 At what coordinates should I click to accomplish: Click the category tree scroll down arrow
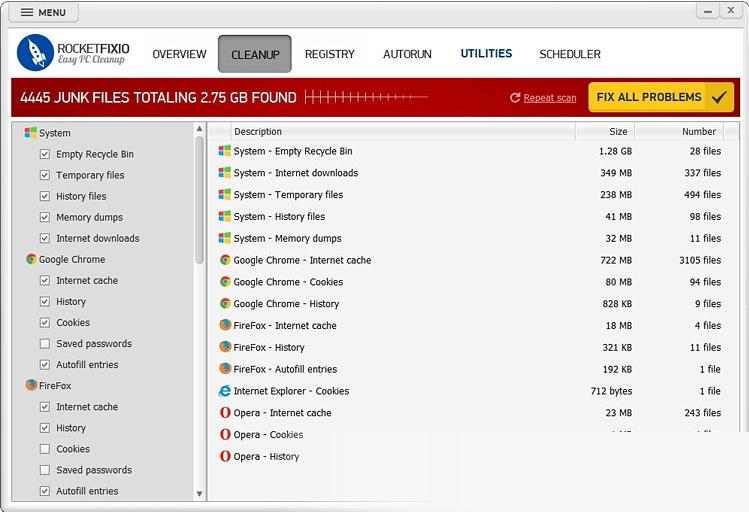[200, 494]
